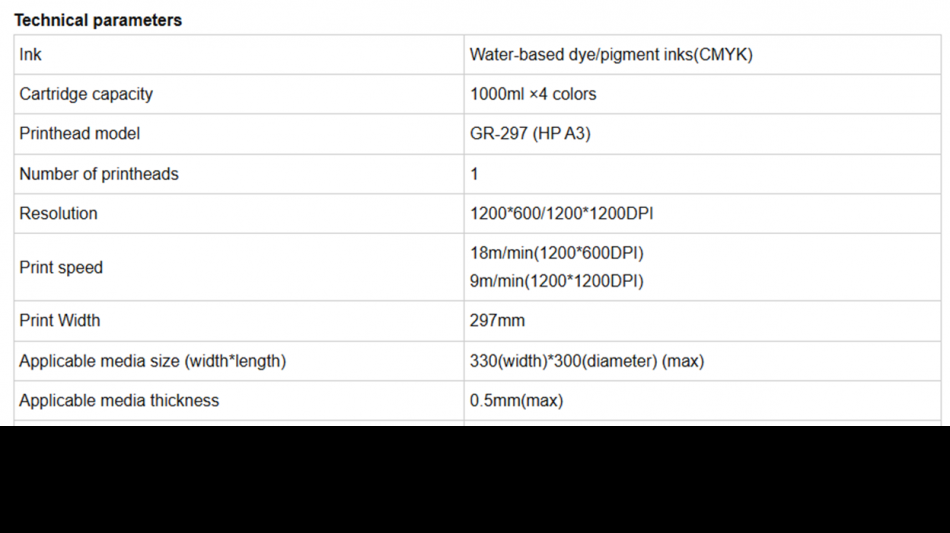Click the GR-297 (HP A3) value
This screenshot has height=533, width=950.
(x=530, y=133)
